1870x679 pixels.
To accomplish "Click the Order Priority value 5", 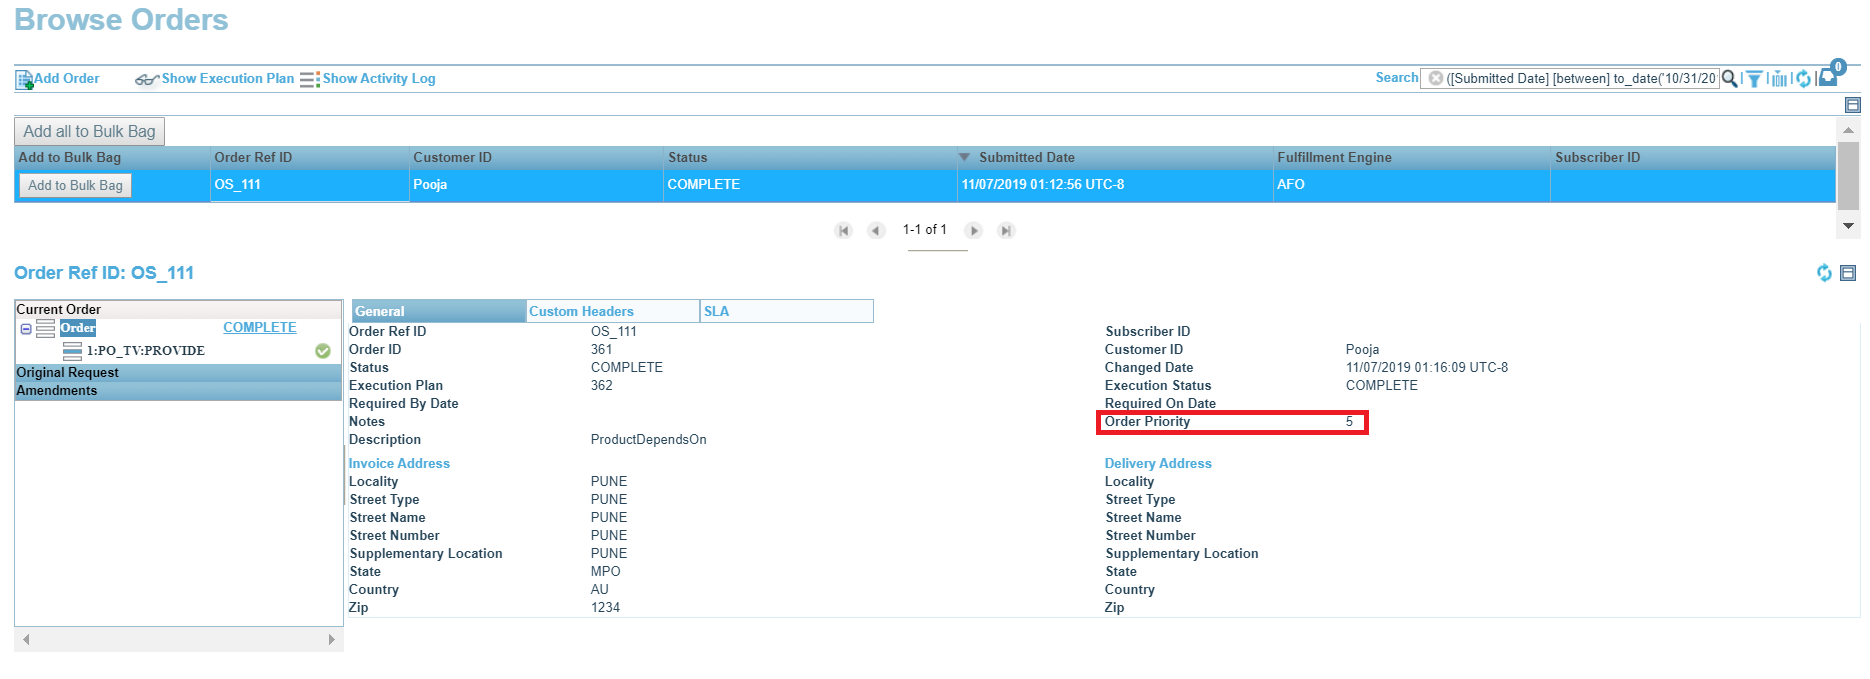I will coord(1349,422).
